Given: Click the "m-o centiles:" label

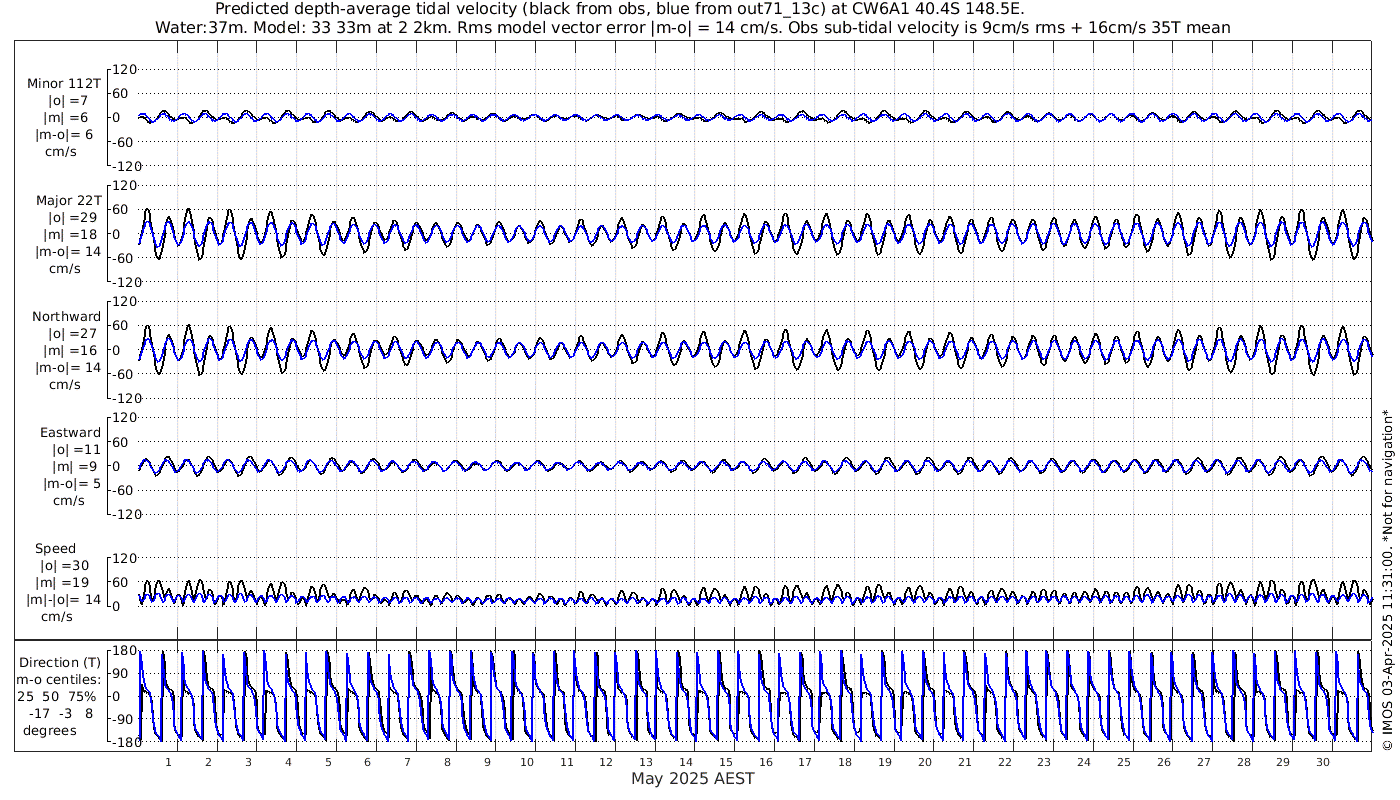Looking at the screenshot, I should pyautogui.click(x=58, y=679).
